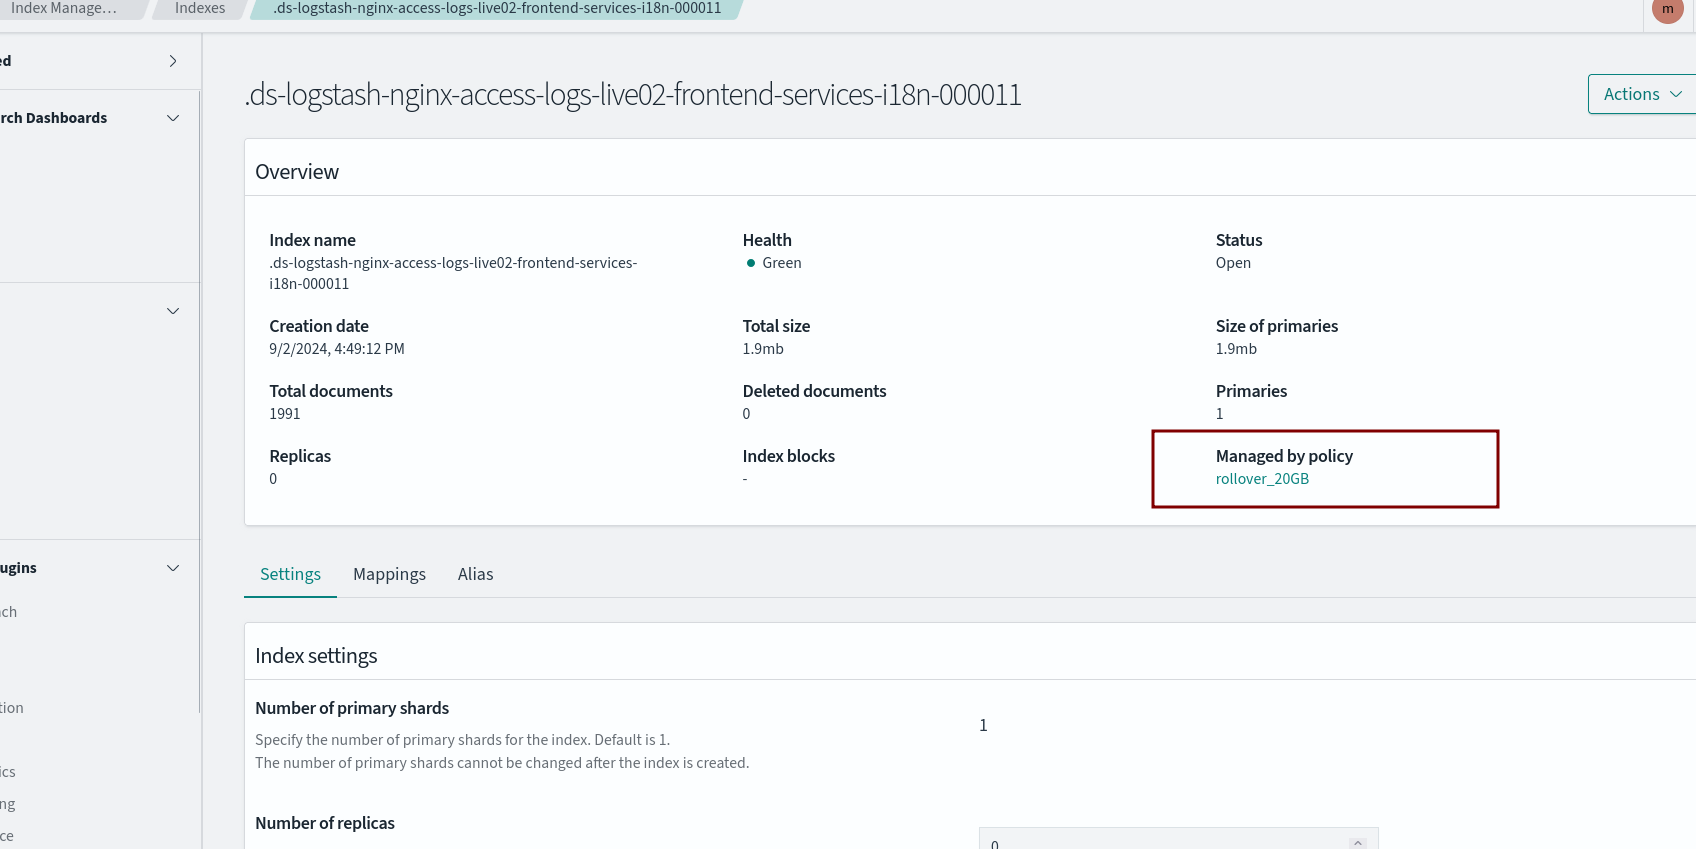Go to Indexes breadcrumb
This screenshot has width=1696, height=849.
pos(200,8)
